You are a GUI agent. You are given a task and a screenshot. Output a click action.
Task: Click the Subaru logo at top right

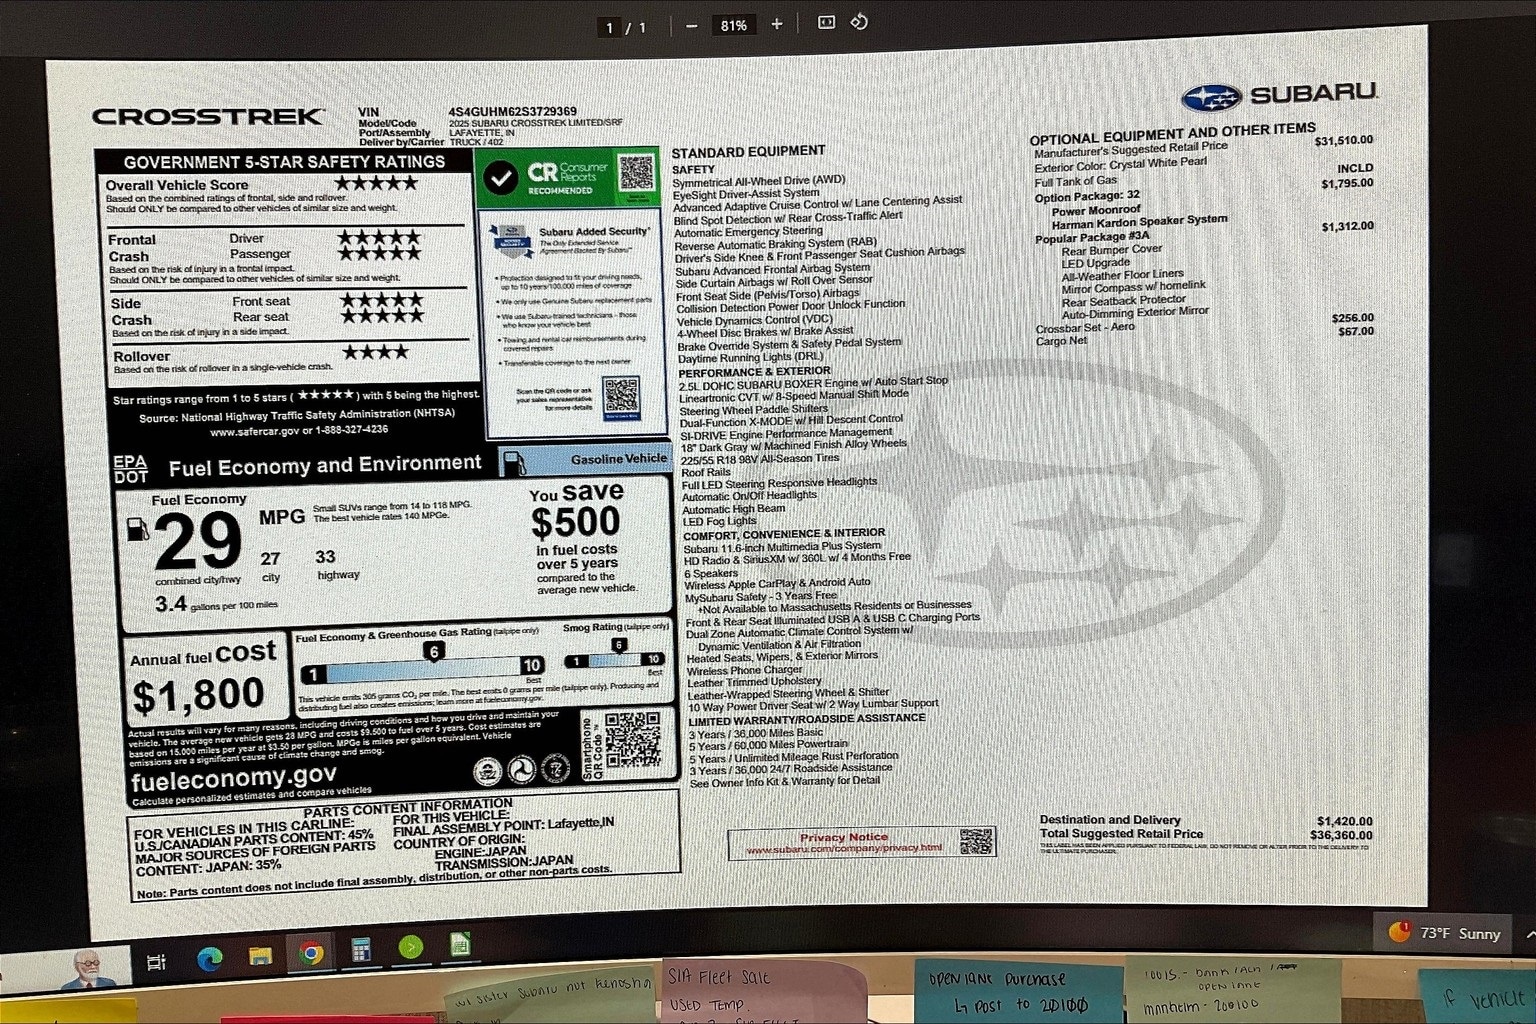(x=1279, y=96)
